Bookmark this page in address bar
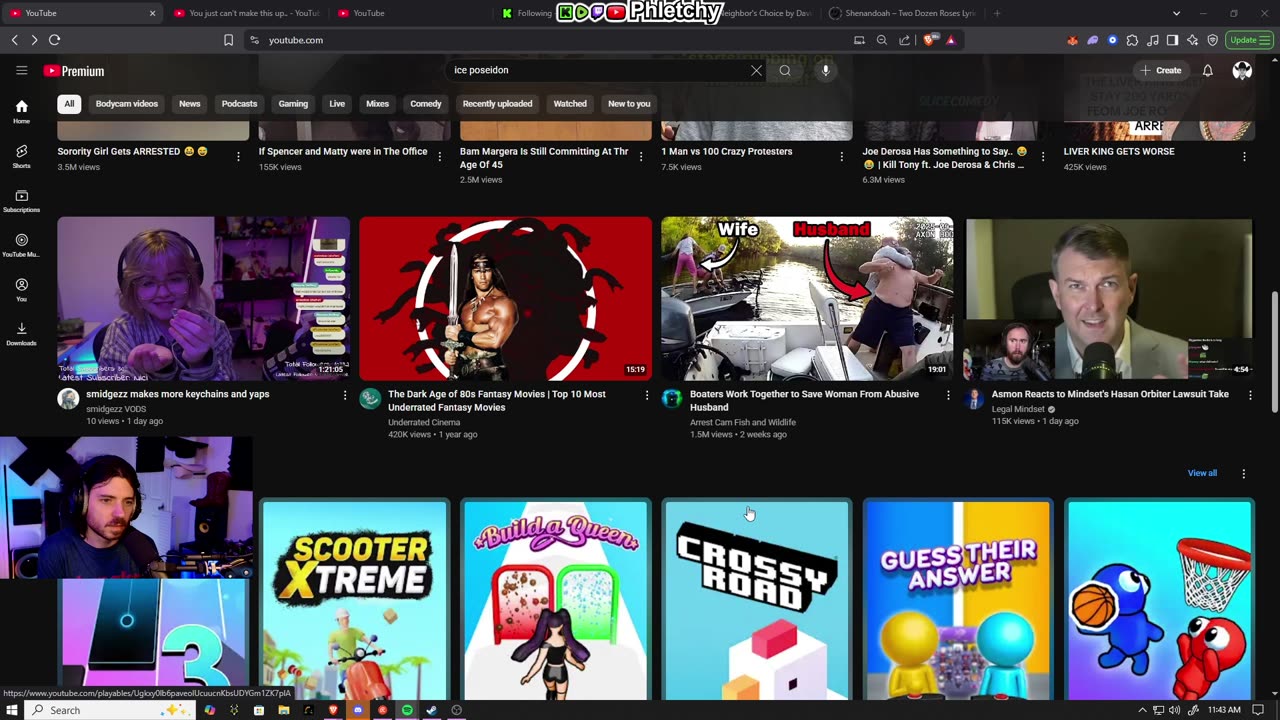Image resolution: width=1280 pixels, height=720 pixels. [x=228, y=40]
